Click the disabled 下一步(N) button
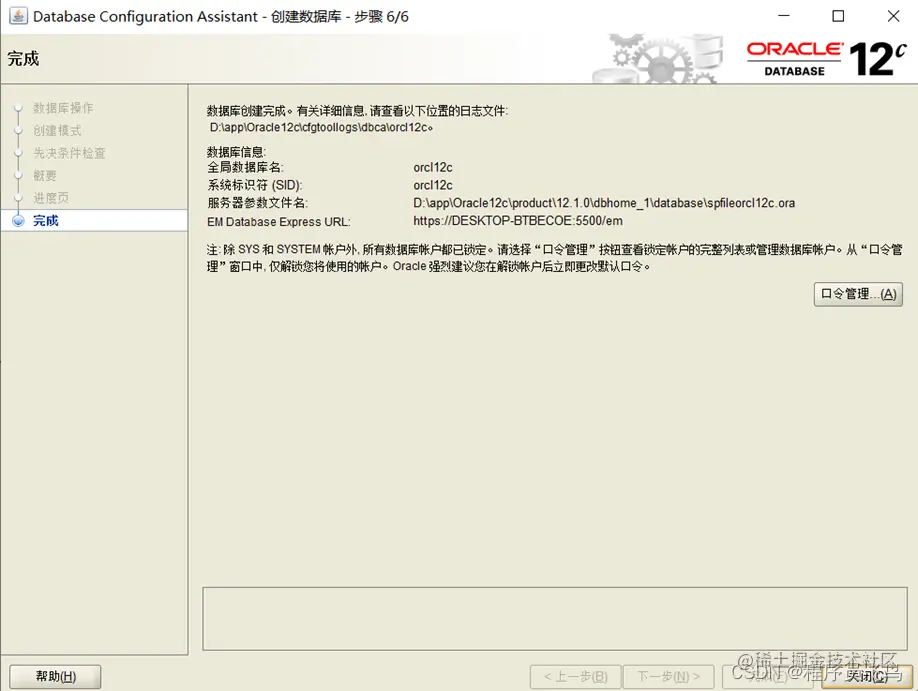 pyautogui.click(x=669, y=676)
